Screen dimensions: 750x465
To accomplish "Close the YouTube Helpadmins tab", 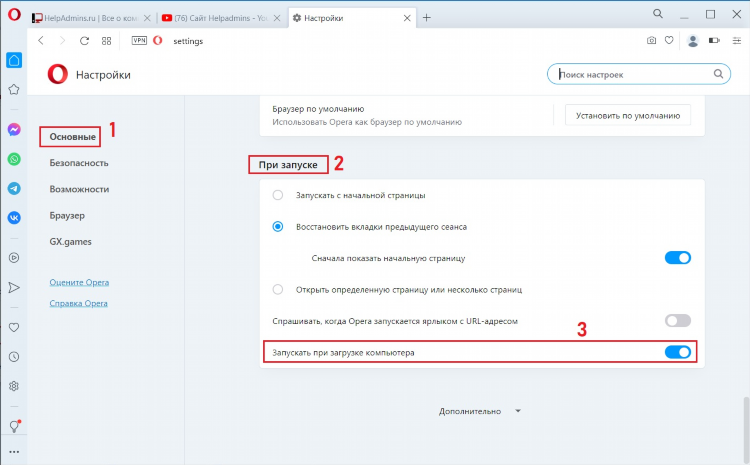I will point(277,18).
